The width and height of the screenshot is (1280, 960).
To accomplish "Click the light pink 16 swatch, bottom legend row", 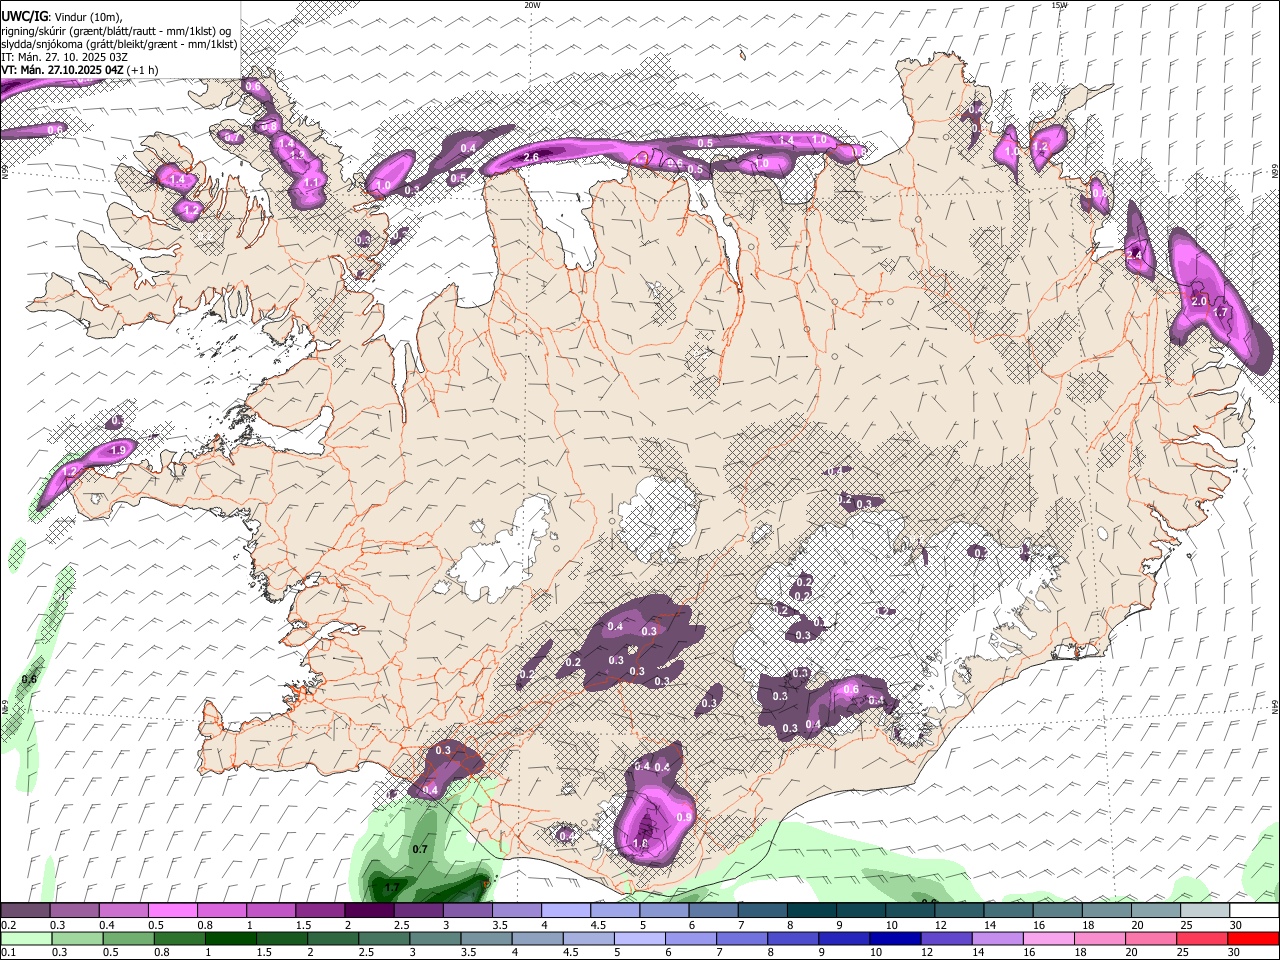I will (x=1047, y=938).
